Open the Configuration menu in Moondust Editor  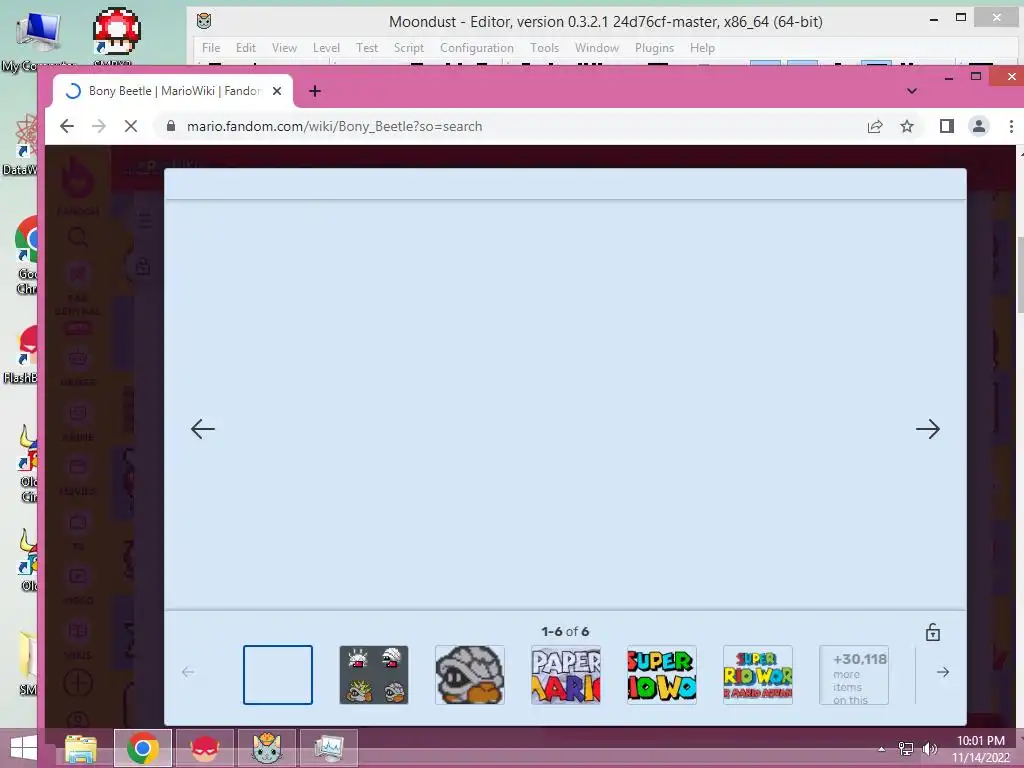click(477, 48)
